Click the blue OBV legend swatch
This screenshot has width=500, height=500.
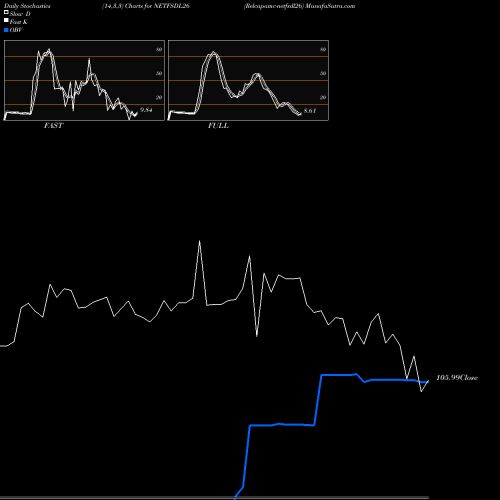click(6, 30)
